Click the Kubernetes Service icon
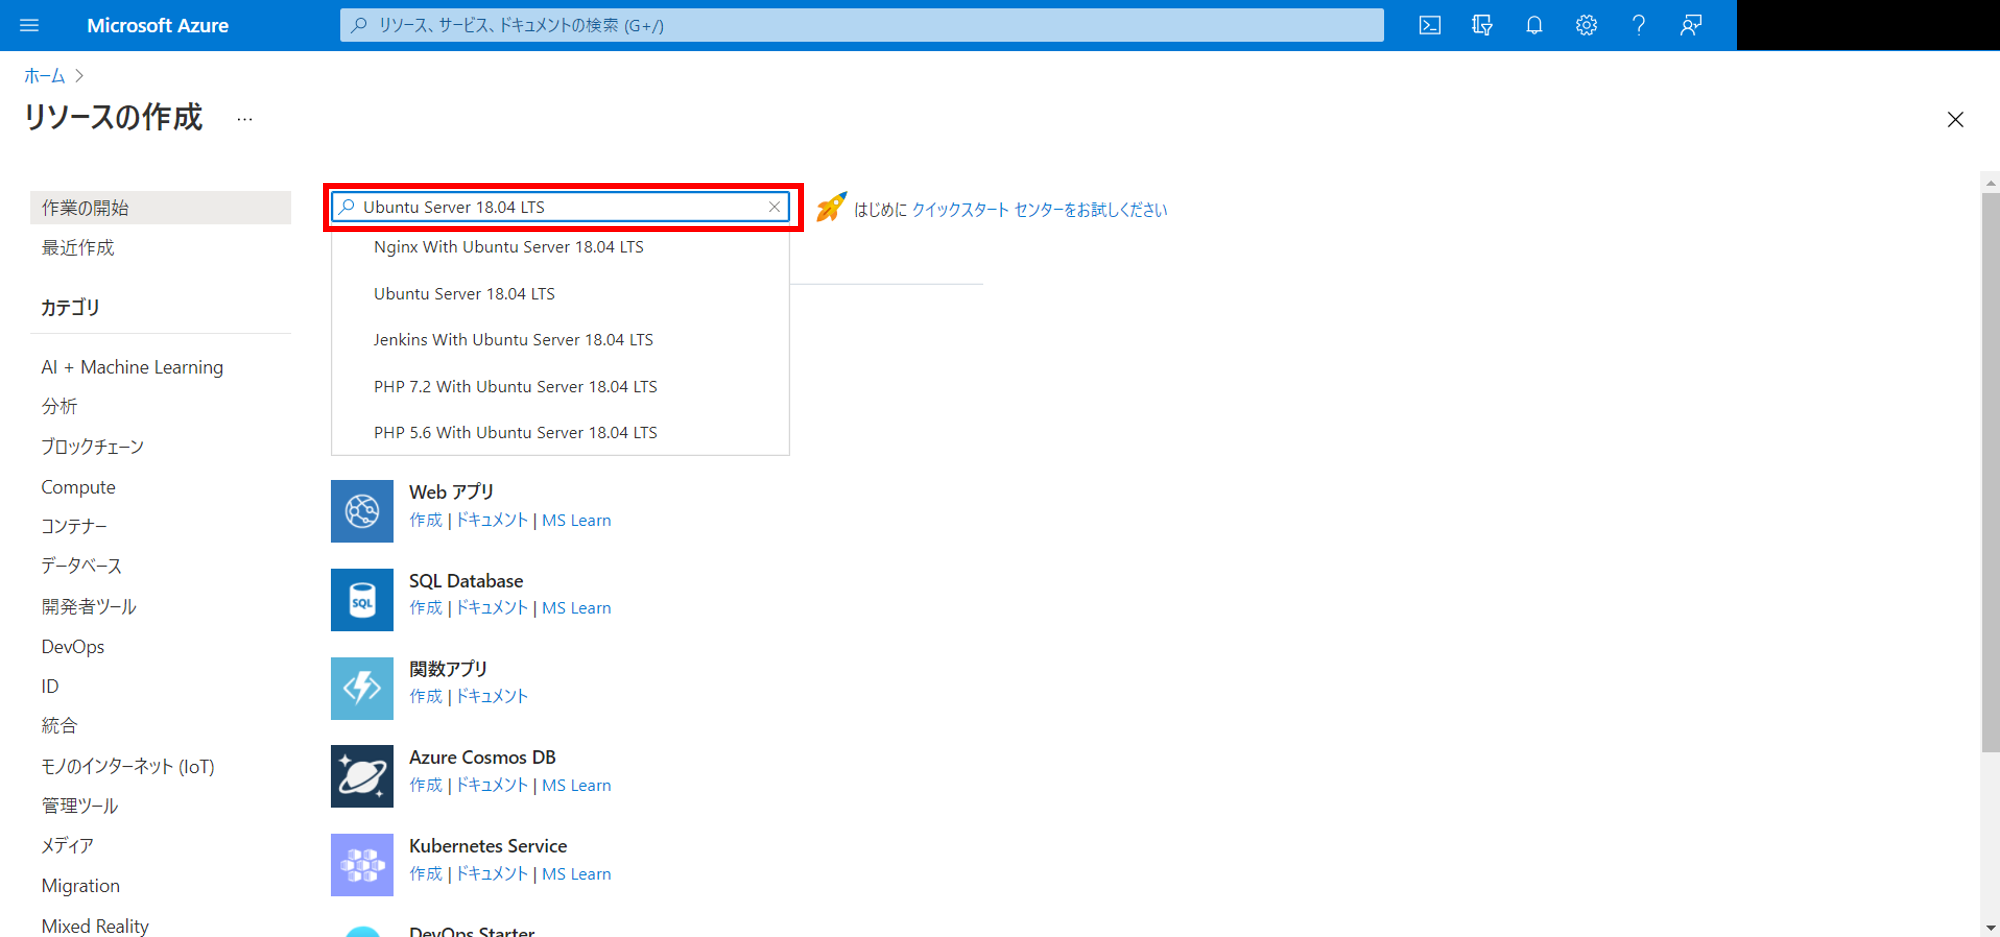The height and width of the screenshot is (937, 2000). tap(362, 865)
